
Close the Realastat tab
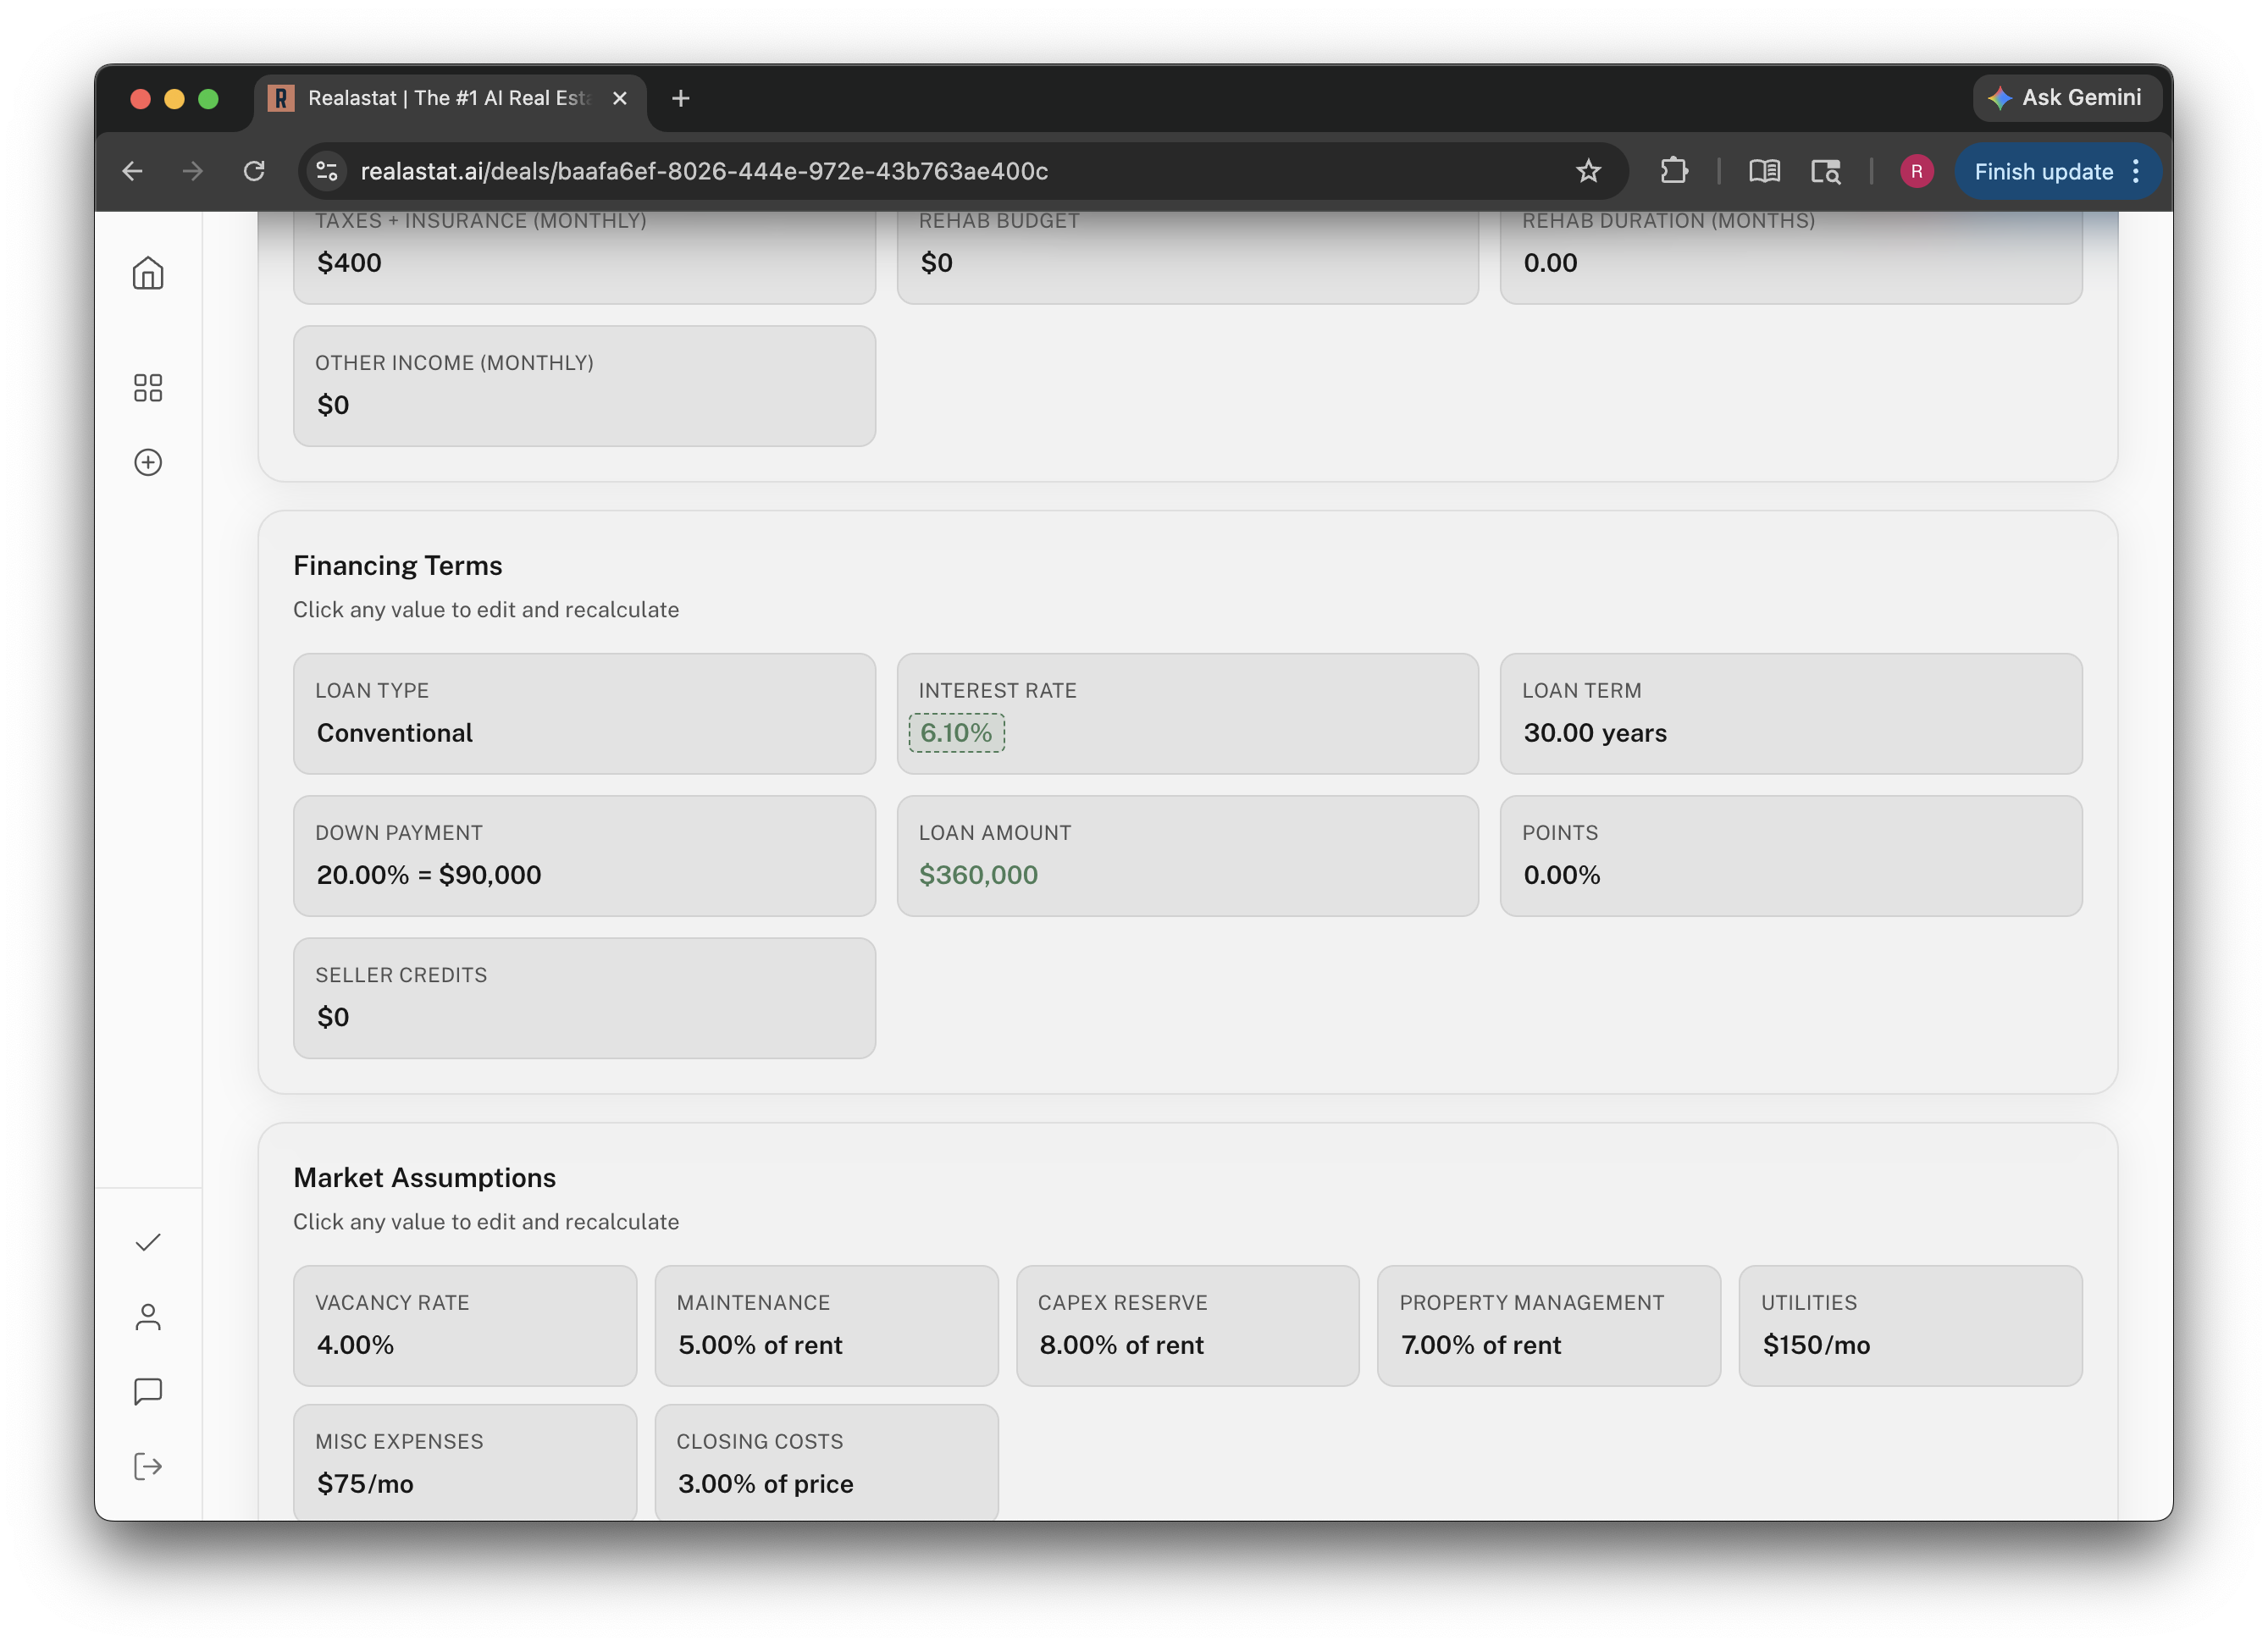[620, 98]
